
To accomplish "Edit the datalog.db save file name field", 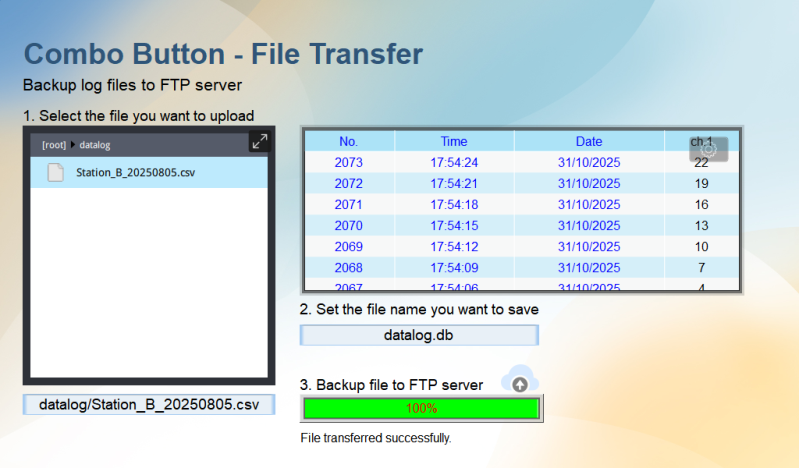I will 419,335.
